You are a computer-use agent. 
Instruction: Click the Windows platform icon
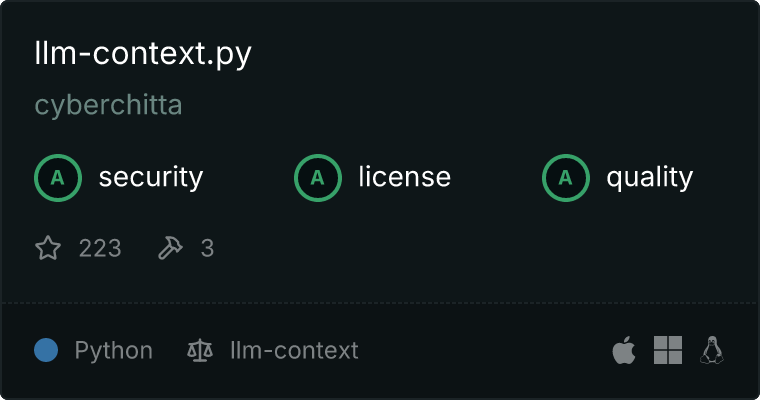coord(668,350)
